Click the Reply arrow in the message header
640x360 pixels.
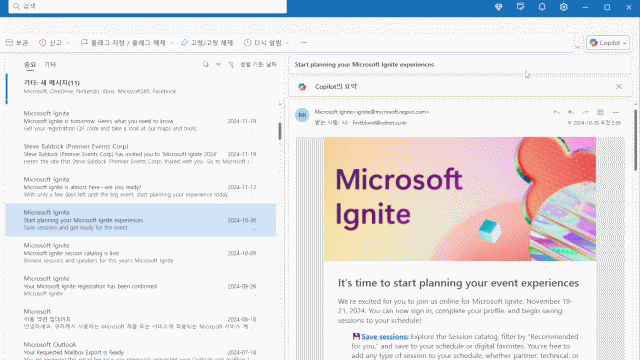click(x=556, y=112)
